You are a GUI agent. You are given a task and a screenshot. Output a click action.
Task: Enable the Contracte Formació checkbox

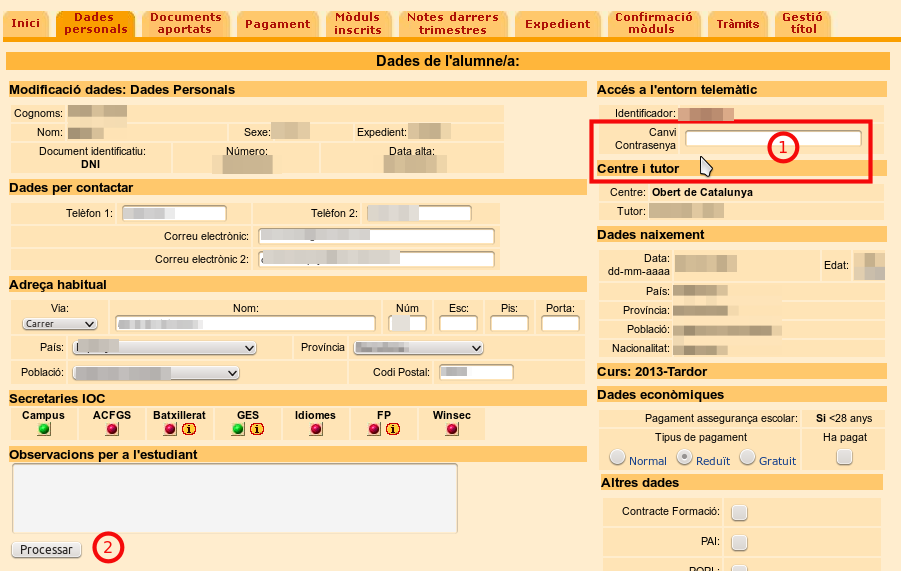(x=739, y=512)
